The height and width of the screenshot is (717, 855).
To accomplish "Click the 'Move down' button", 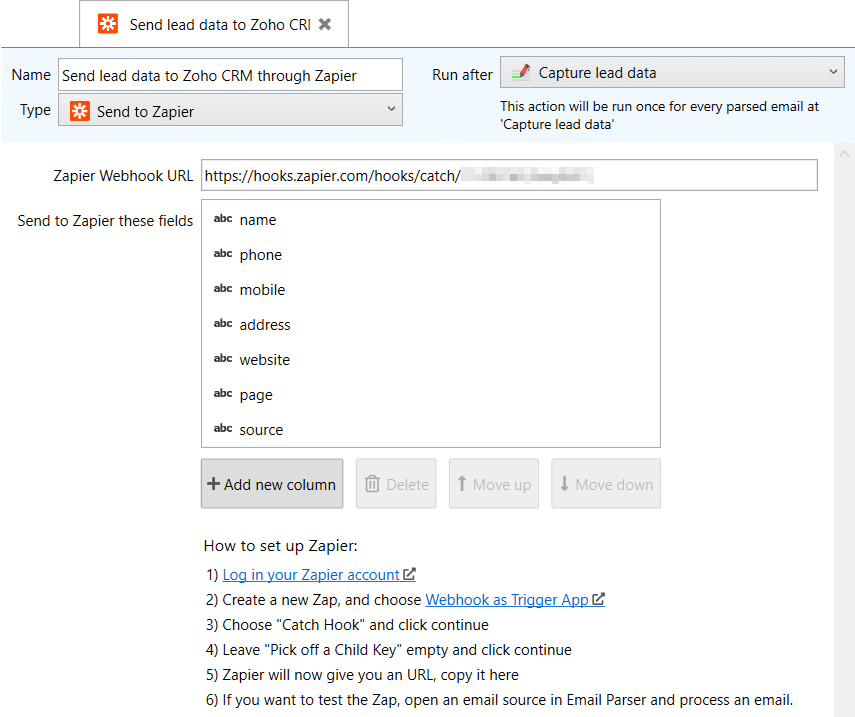I will coord(606,484).
